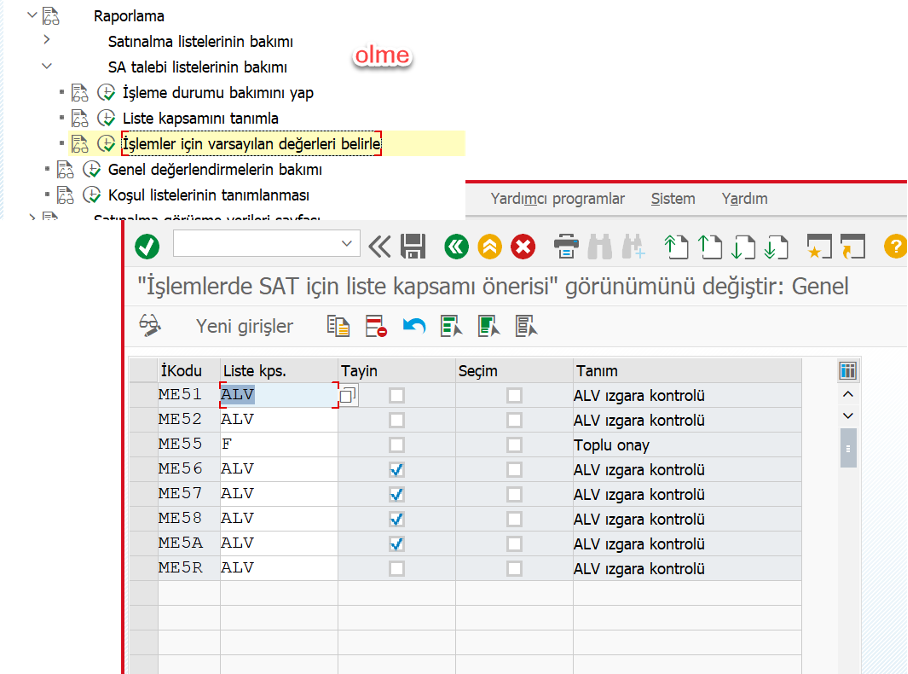Jump to first page icon
This screenshot has height=674, width=908.
[676, 247]
